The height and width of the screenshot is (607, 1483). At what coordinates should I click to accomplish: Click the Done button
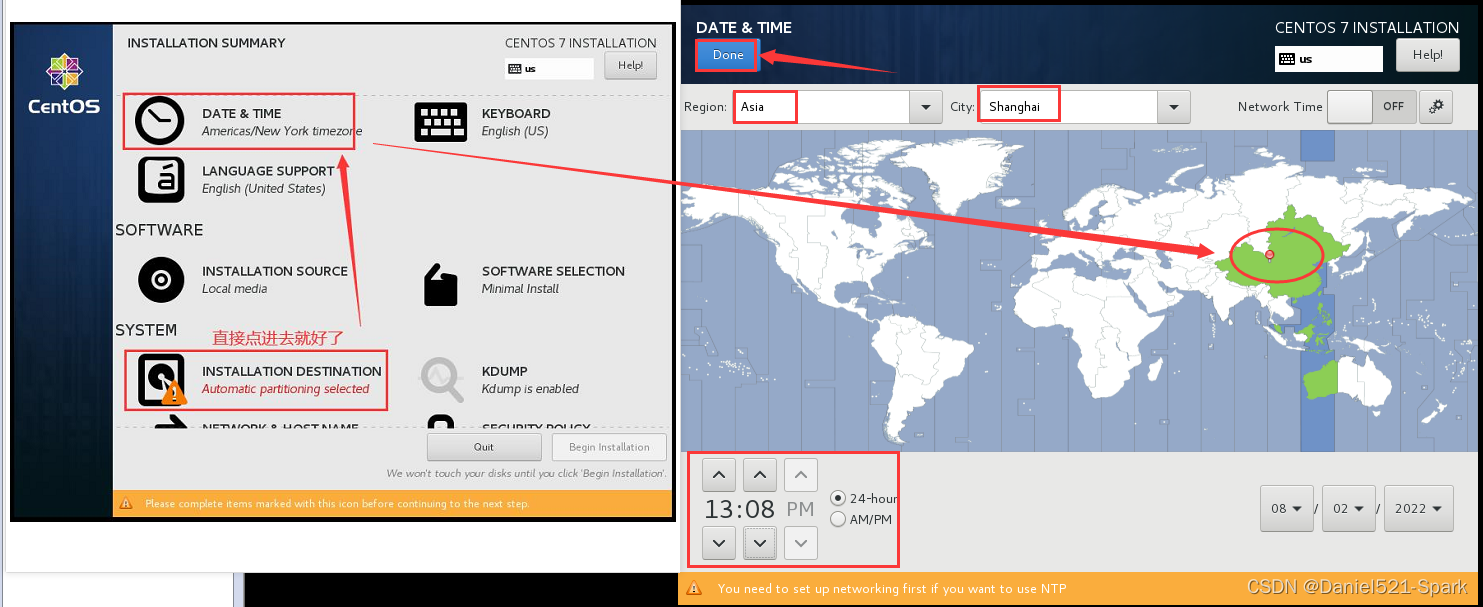click(728, 56)
